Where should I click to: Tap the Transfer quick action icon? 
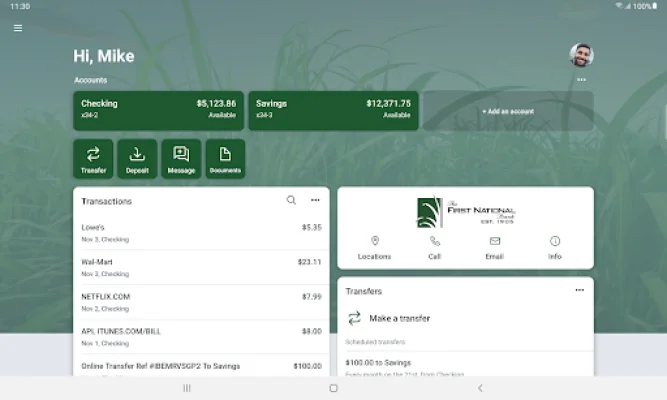point(93,158)
